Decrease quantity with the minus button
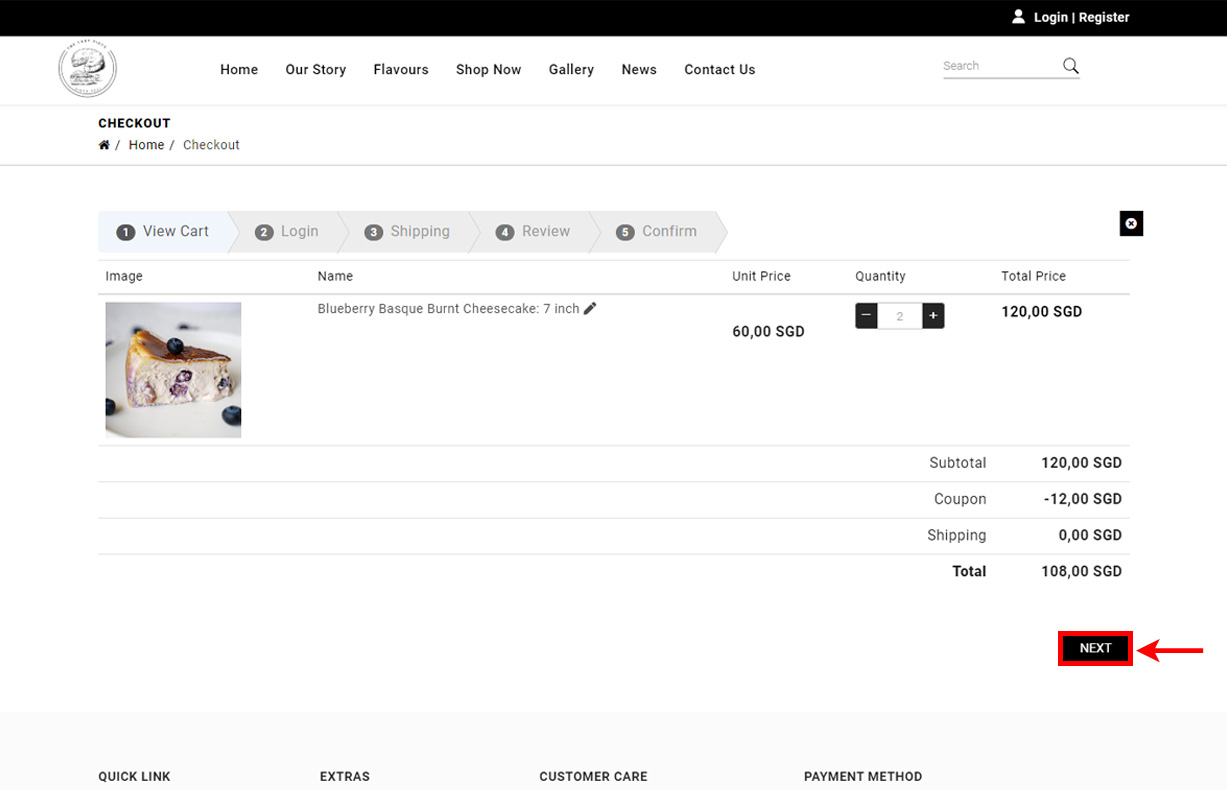 [867, 316]
